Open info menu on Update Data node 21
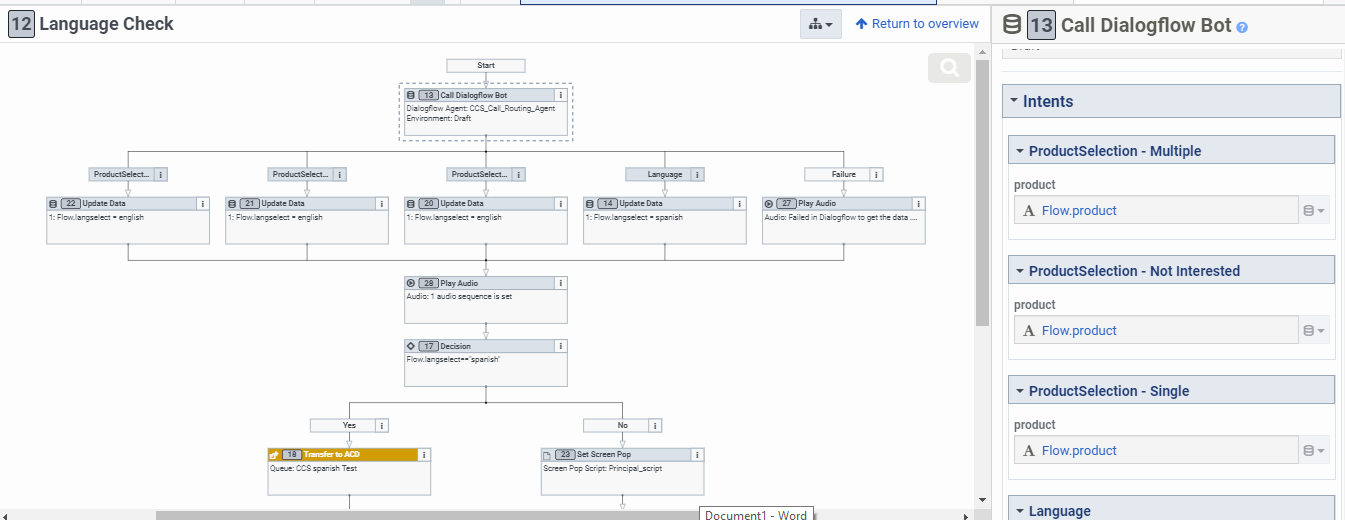 [x=381, y=203]
